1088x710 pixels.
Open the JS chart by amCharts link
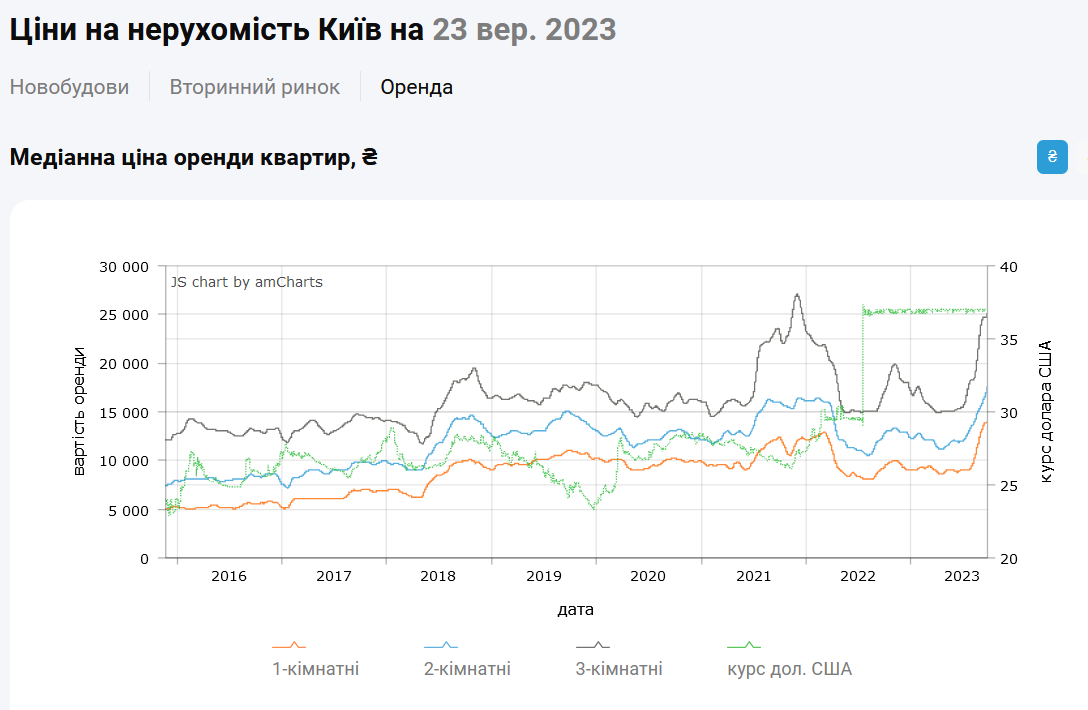pyautogui.click(x=245, y=282)
